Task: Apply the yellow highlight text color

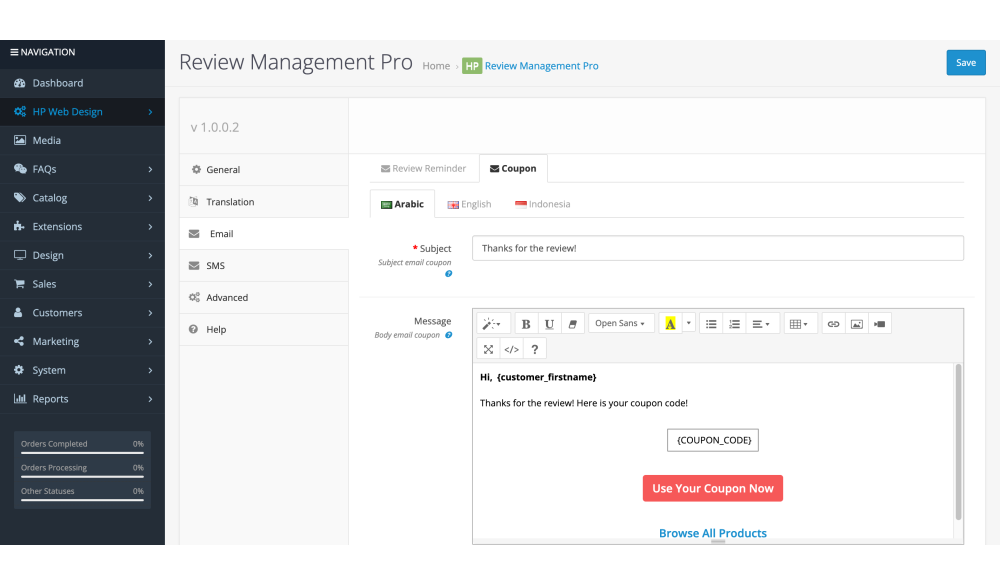Action: (x=670, y=324)
